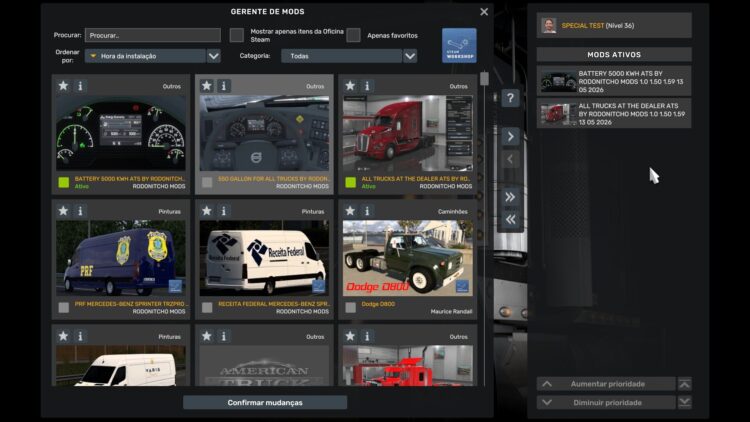Favorite the All Trucks at Dealer mod star
Image resolution: width=750 pixels, height=422 pixels.
point(350,86)
